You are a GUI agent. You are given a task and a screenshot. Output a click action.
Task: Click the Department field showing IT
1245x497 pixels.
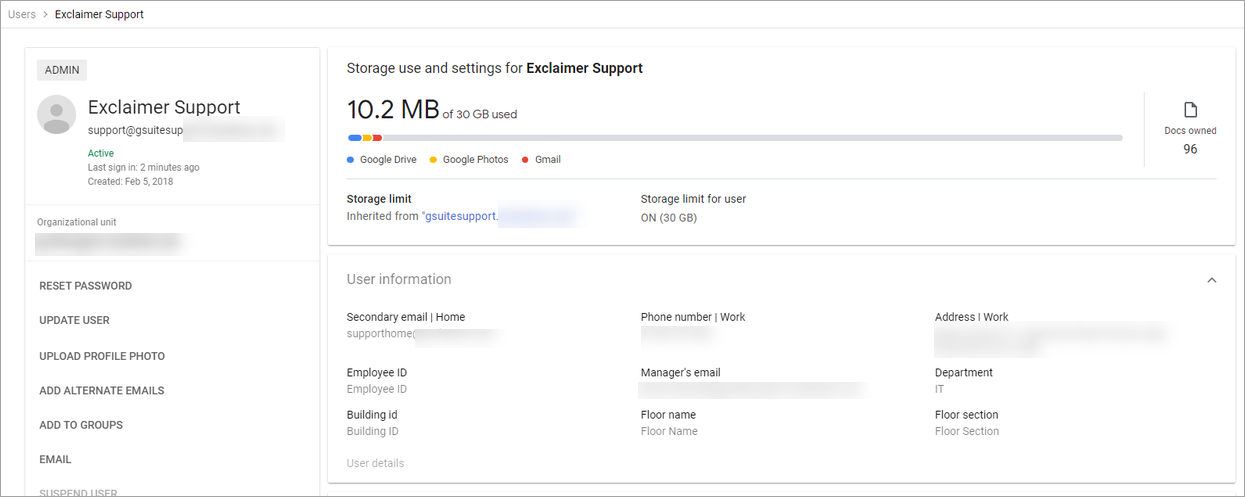click(940, 389)
